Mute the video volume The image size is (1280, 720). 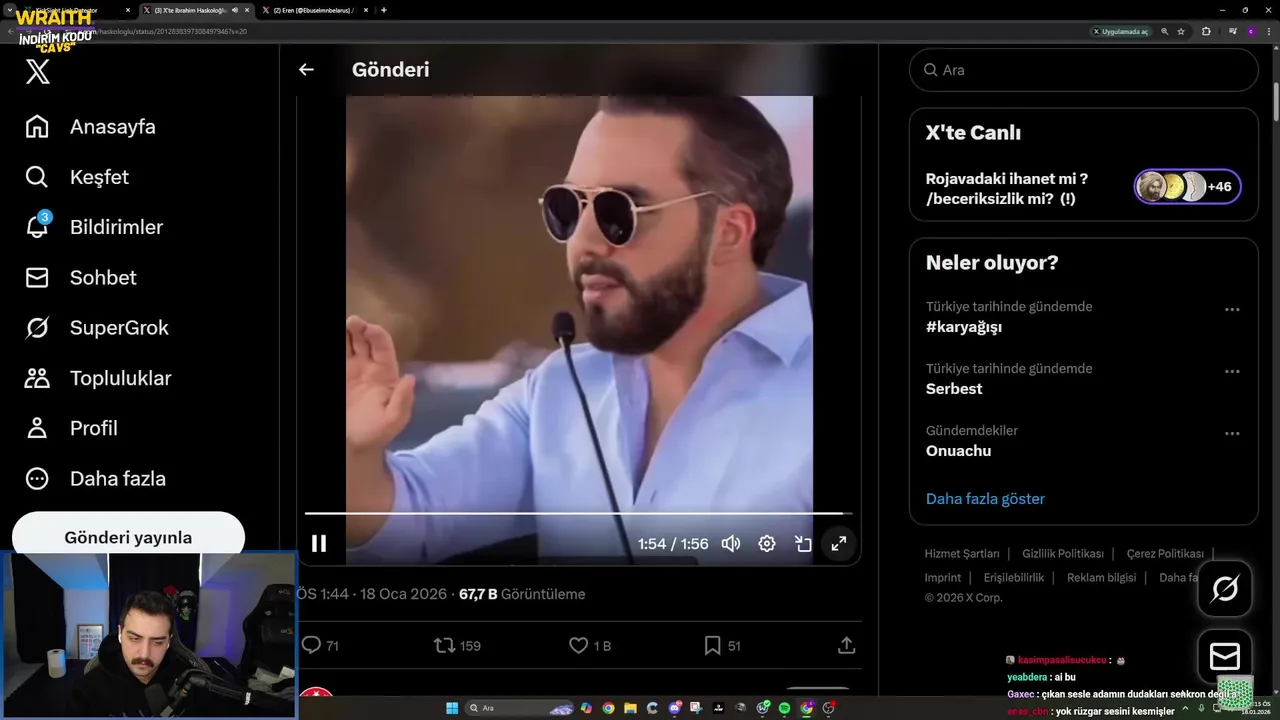tap(731, 543)
